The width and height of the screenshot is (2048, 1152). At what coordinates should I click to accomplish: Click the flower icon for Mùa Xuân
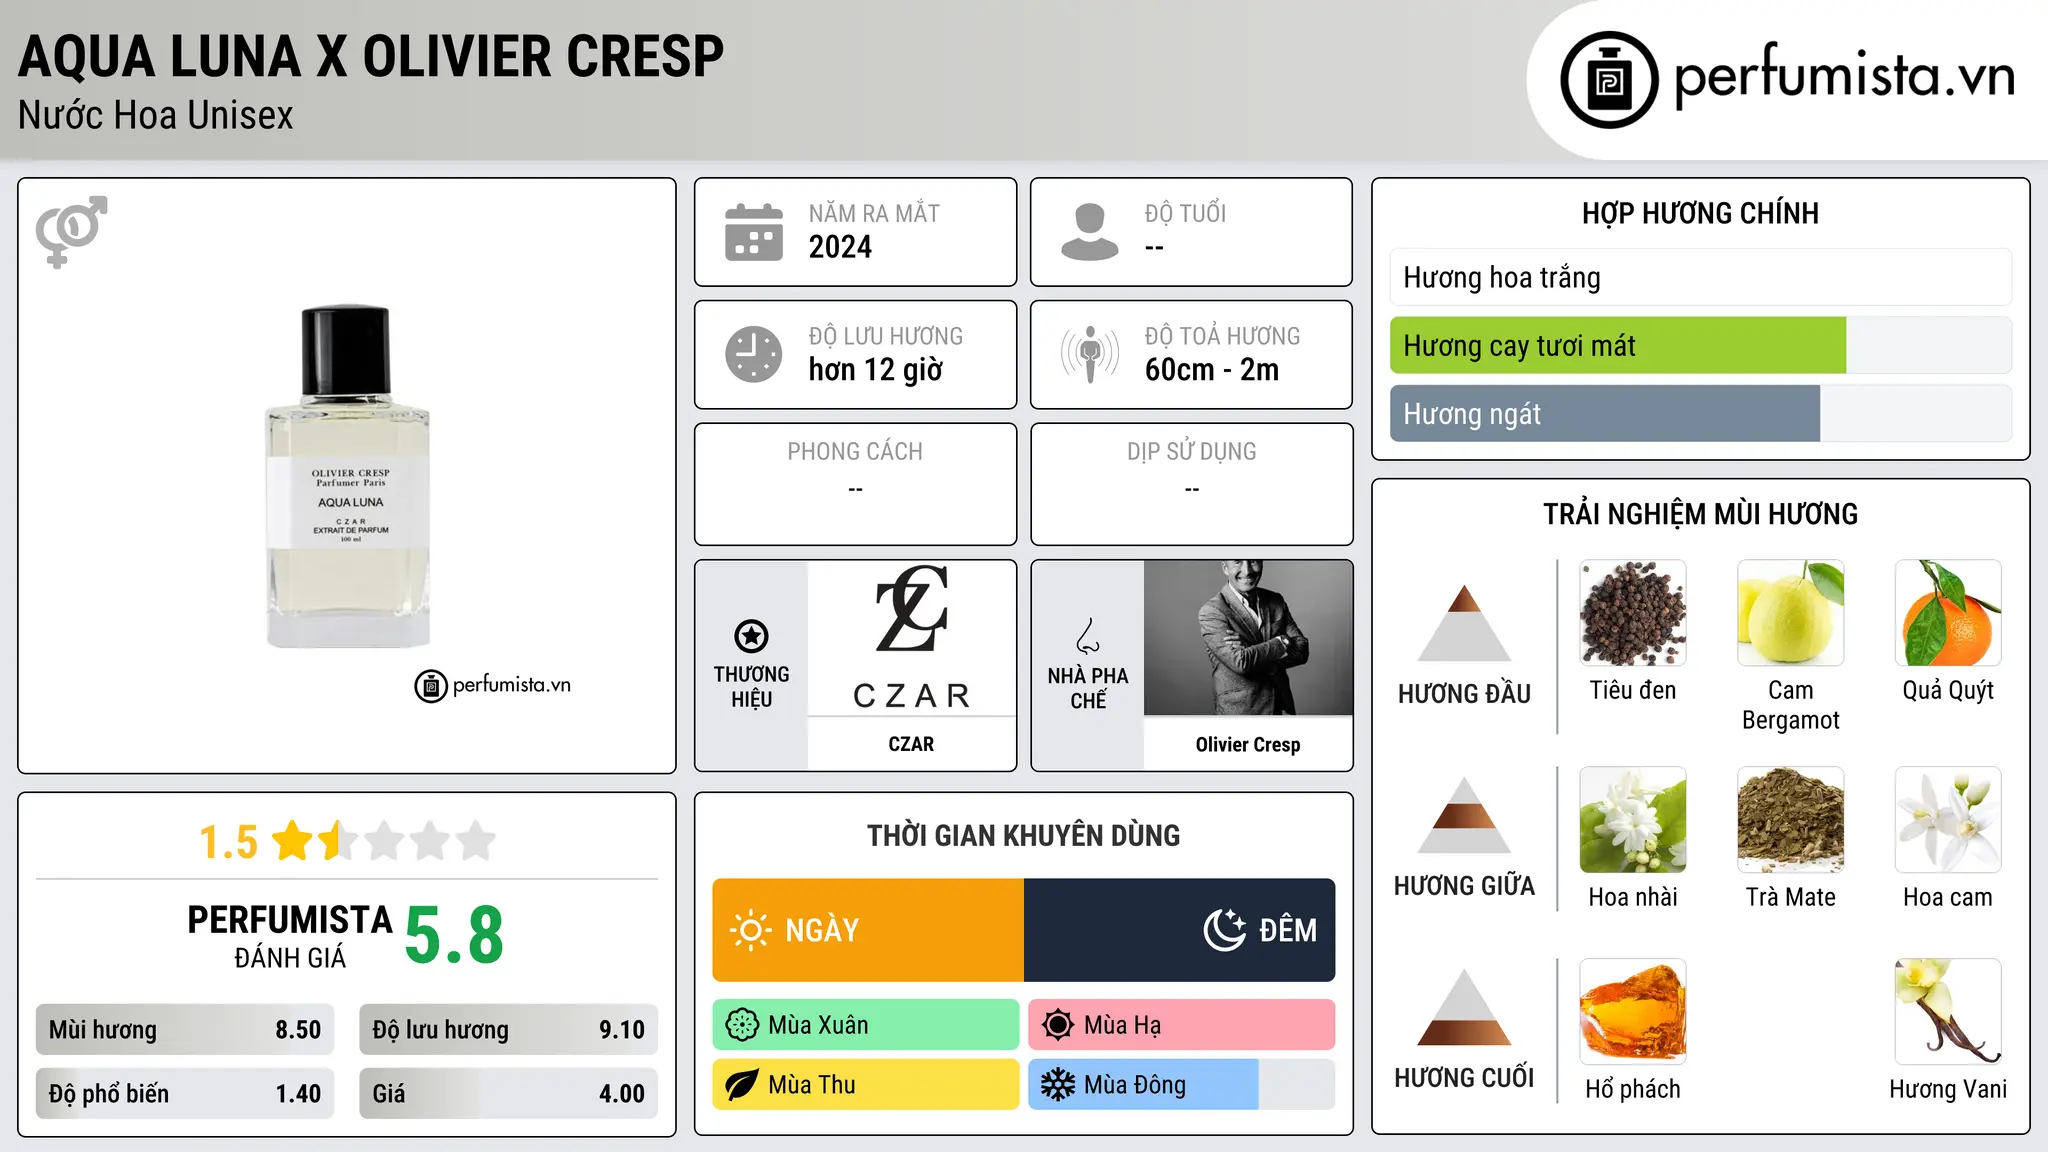click(x=742, y=1025)
